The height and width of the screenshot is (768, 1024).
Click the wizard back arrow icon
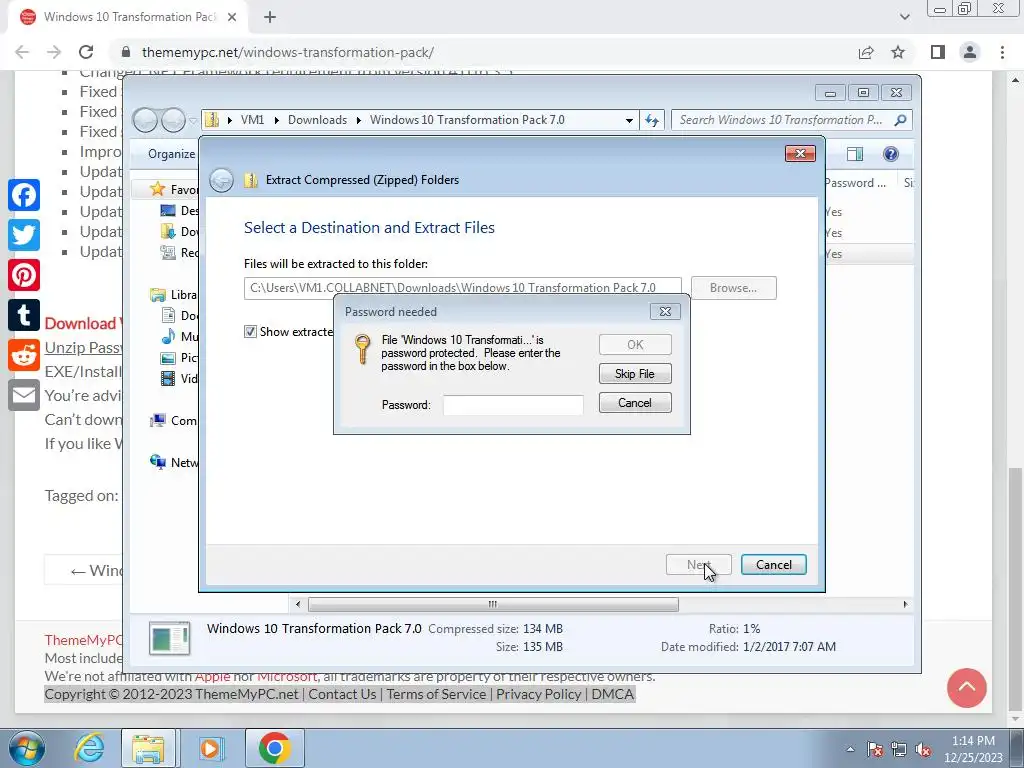[221, 180]
